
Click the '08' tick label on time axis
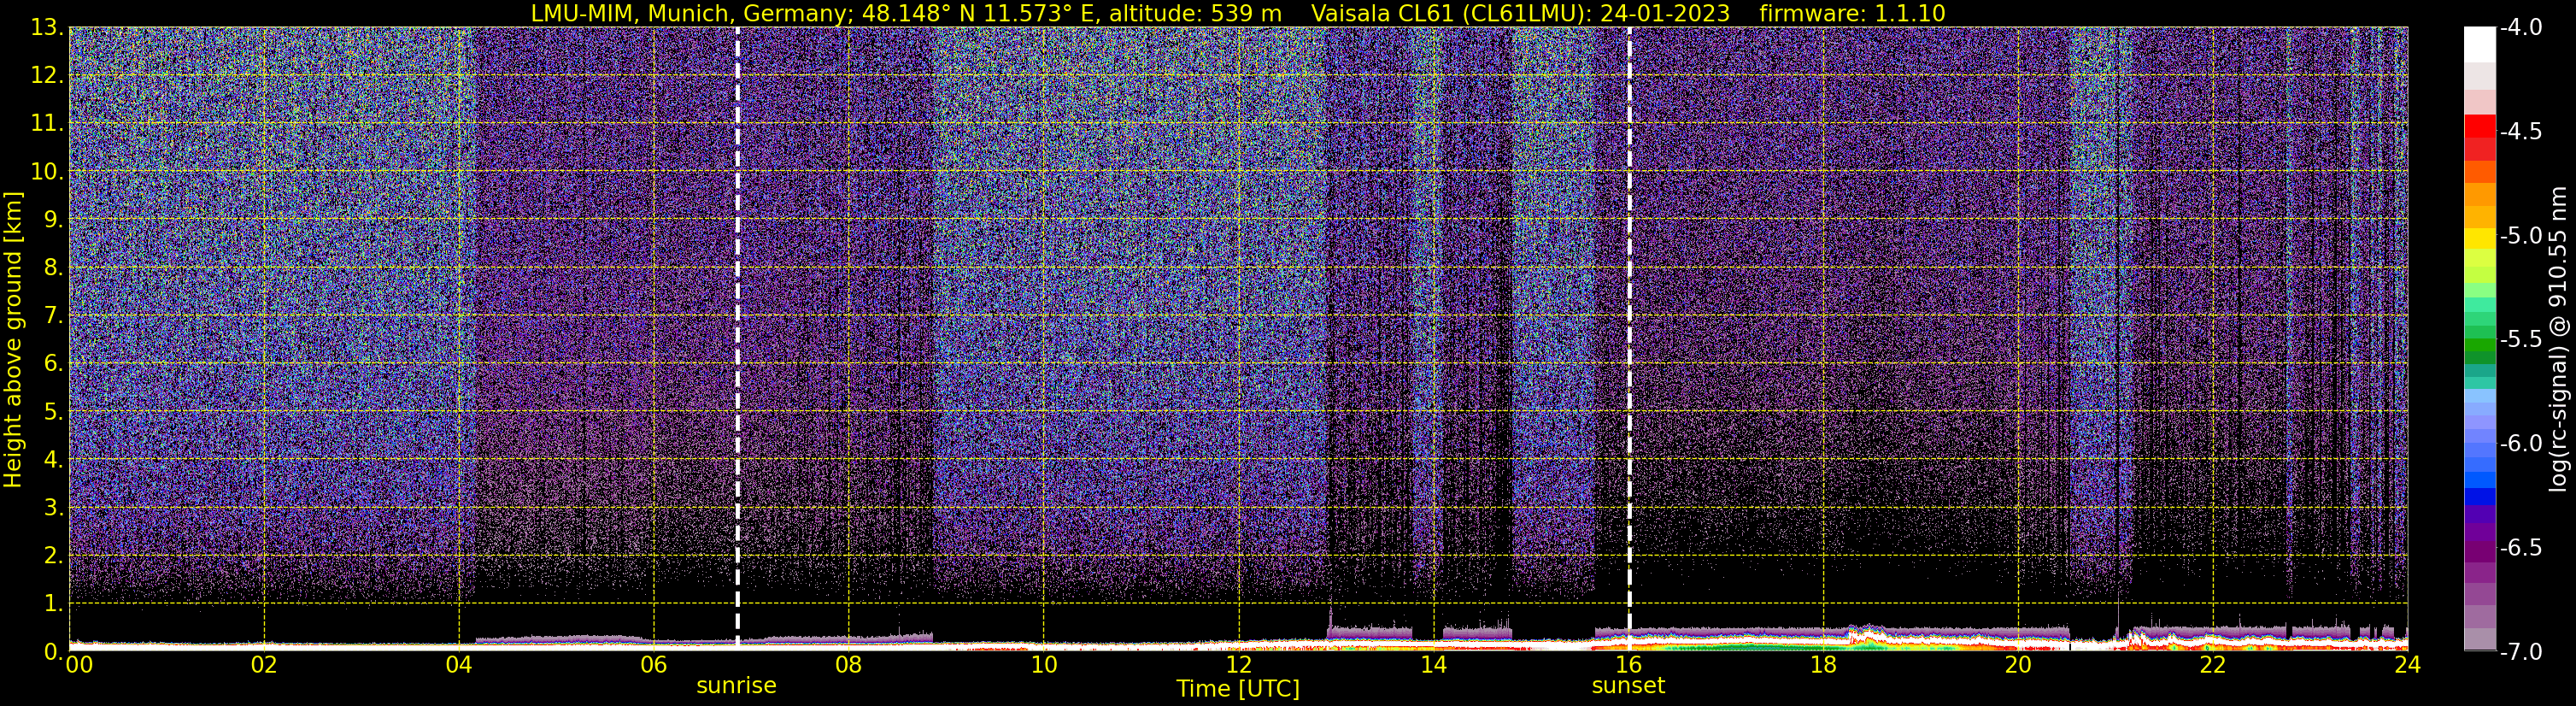click(848, 666)
